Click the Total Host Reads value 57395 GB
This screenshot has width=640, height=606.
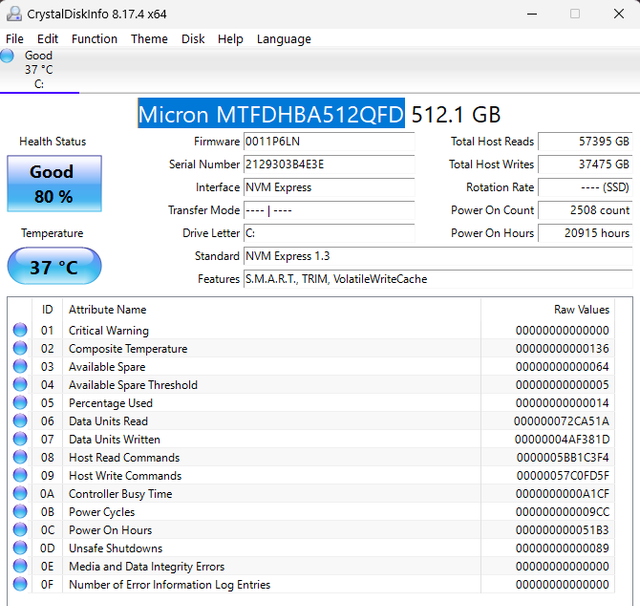585,142
